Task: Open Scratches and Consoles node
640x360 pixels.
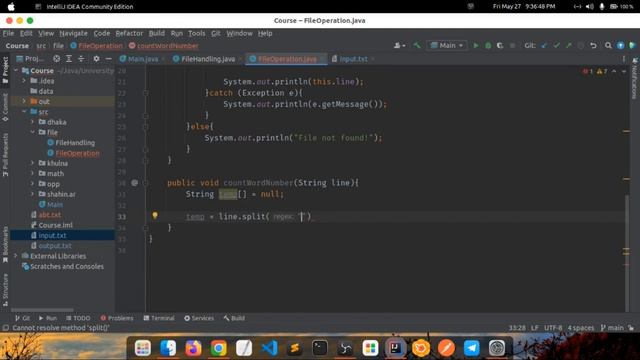Action: pyautogui.click(x=67, y=267)
